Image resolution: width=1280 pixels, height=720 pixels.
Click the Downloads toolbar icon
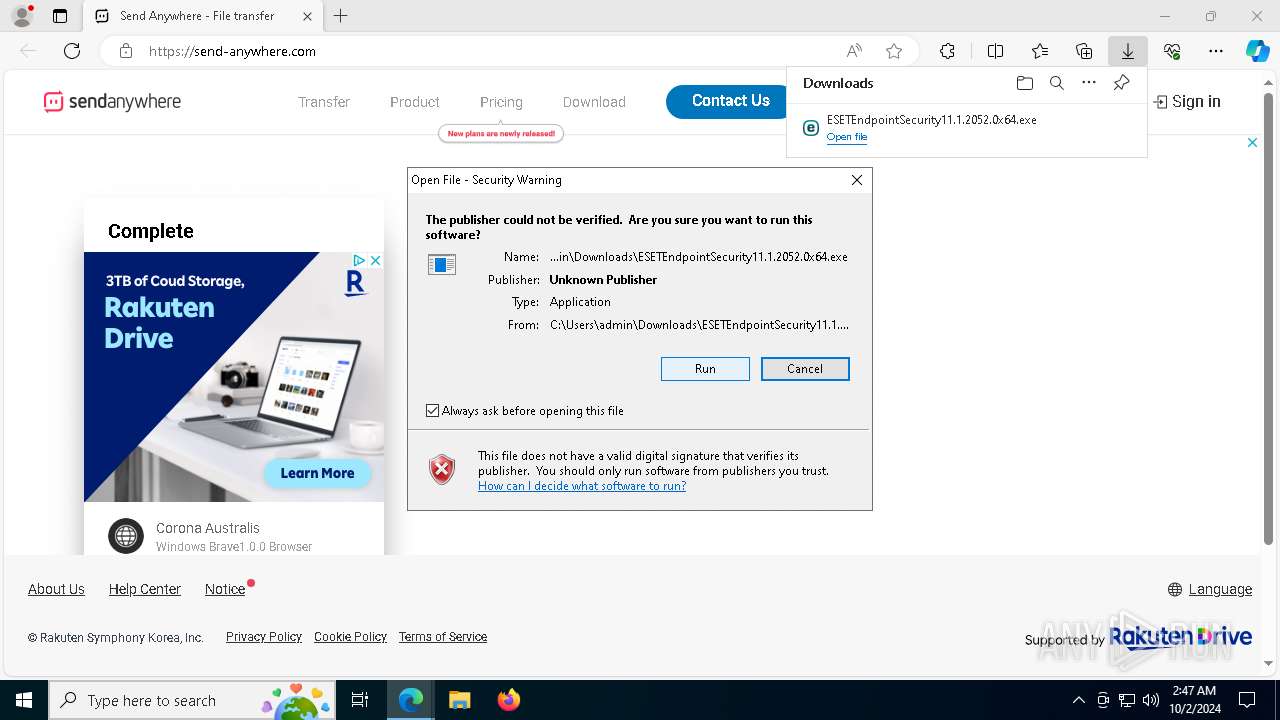pyautogui.click(x=1127, y=51)
